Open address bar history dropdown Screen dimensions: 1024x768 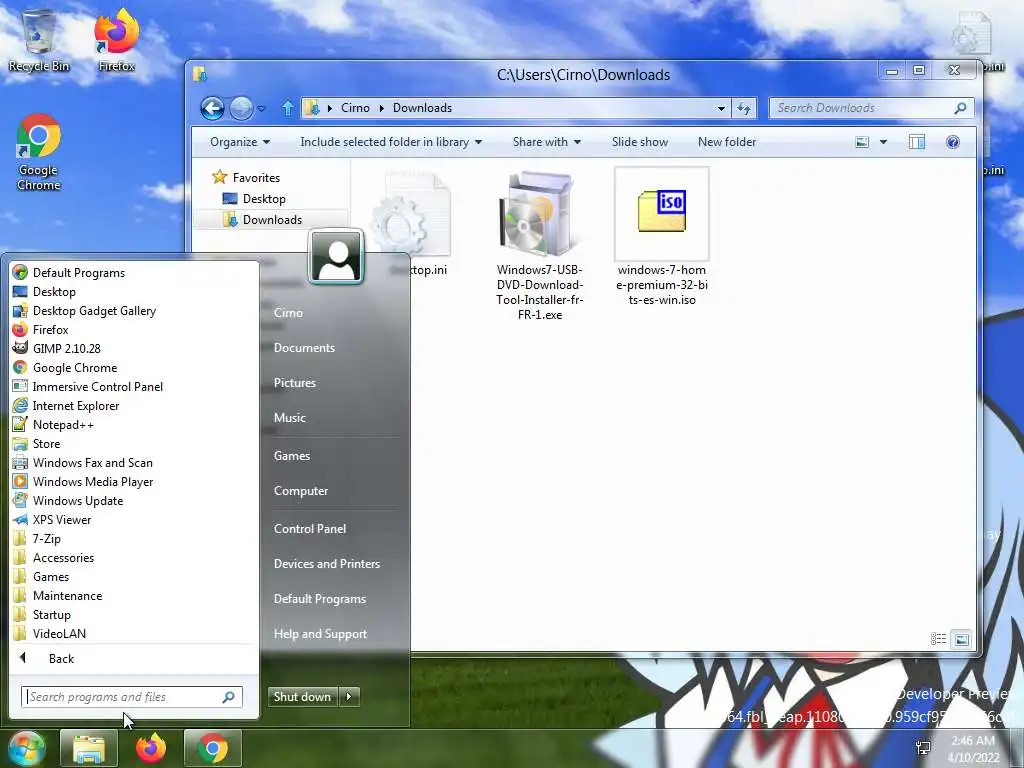click(x=721, y=108)
